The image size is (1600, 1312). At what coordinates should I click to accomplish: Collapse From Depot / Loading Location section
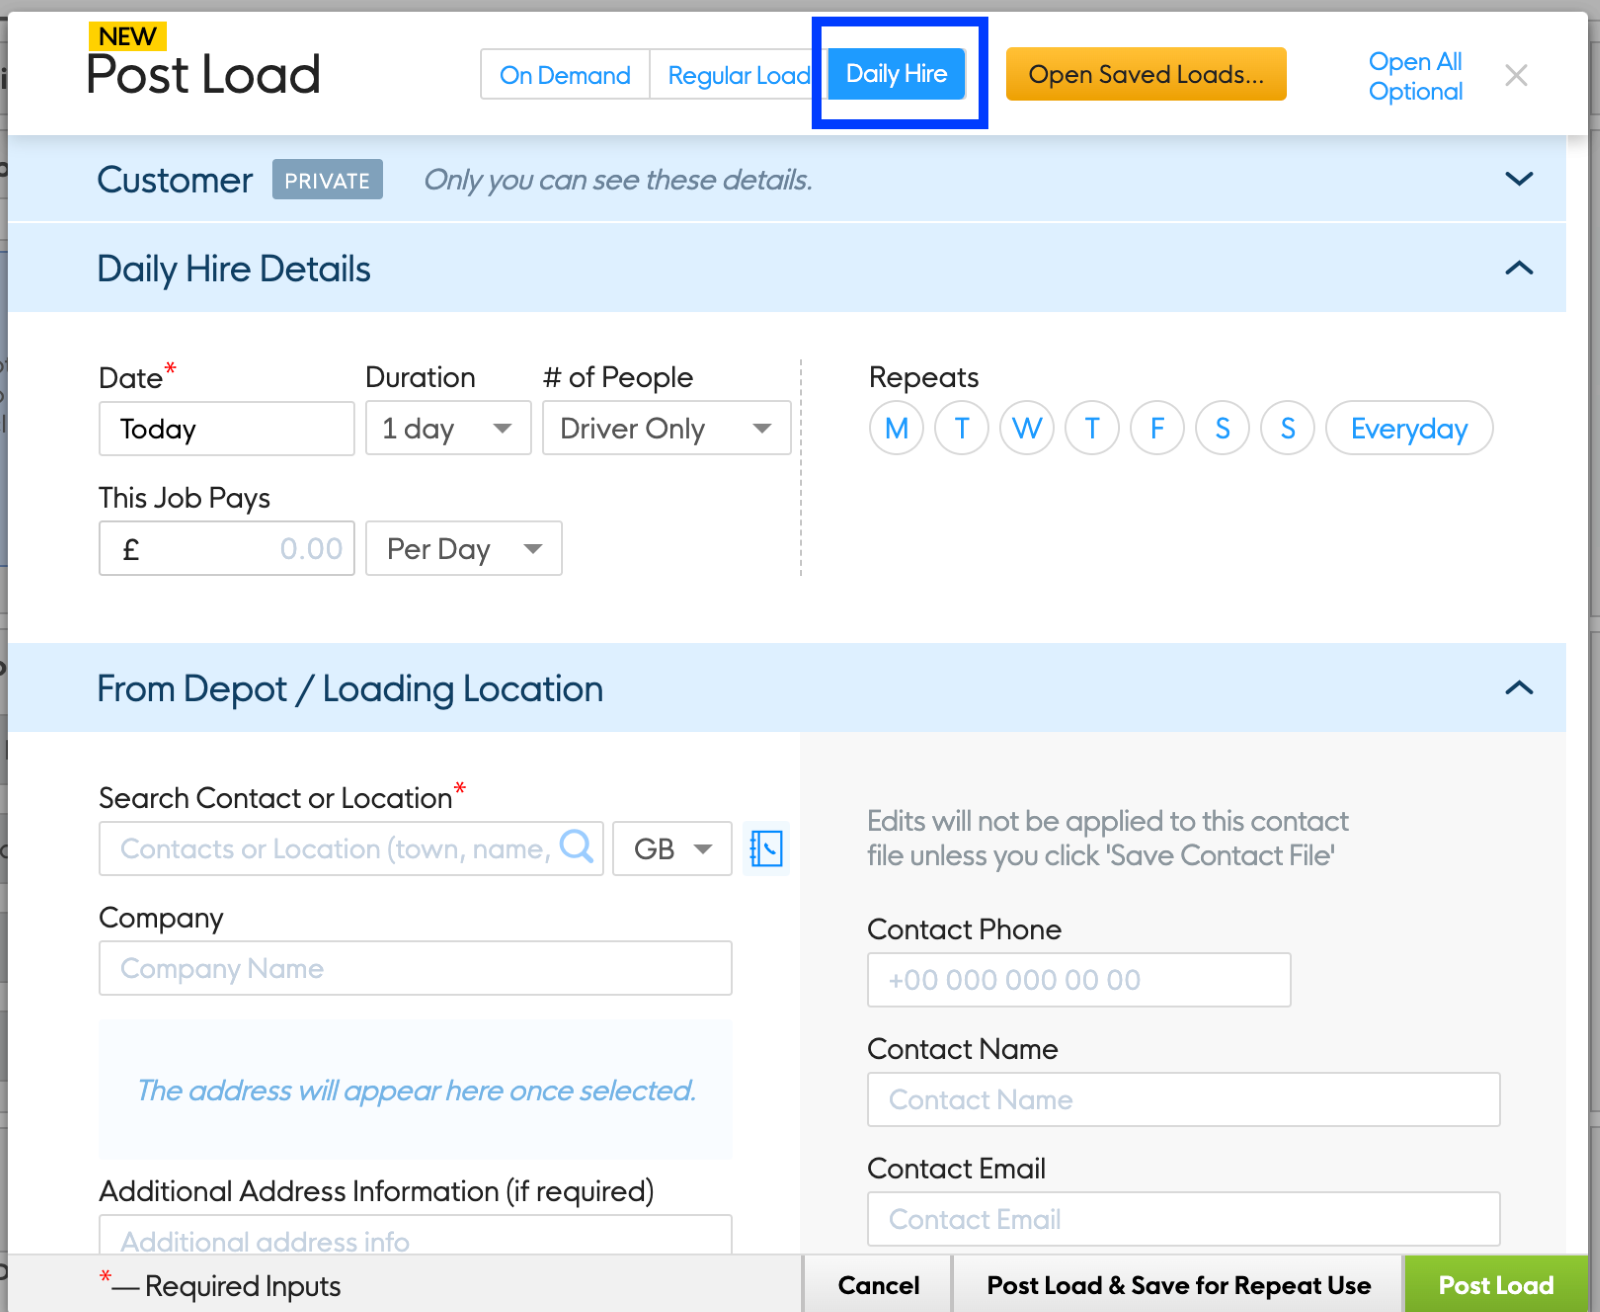pos(1519,688)
